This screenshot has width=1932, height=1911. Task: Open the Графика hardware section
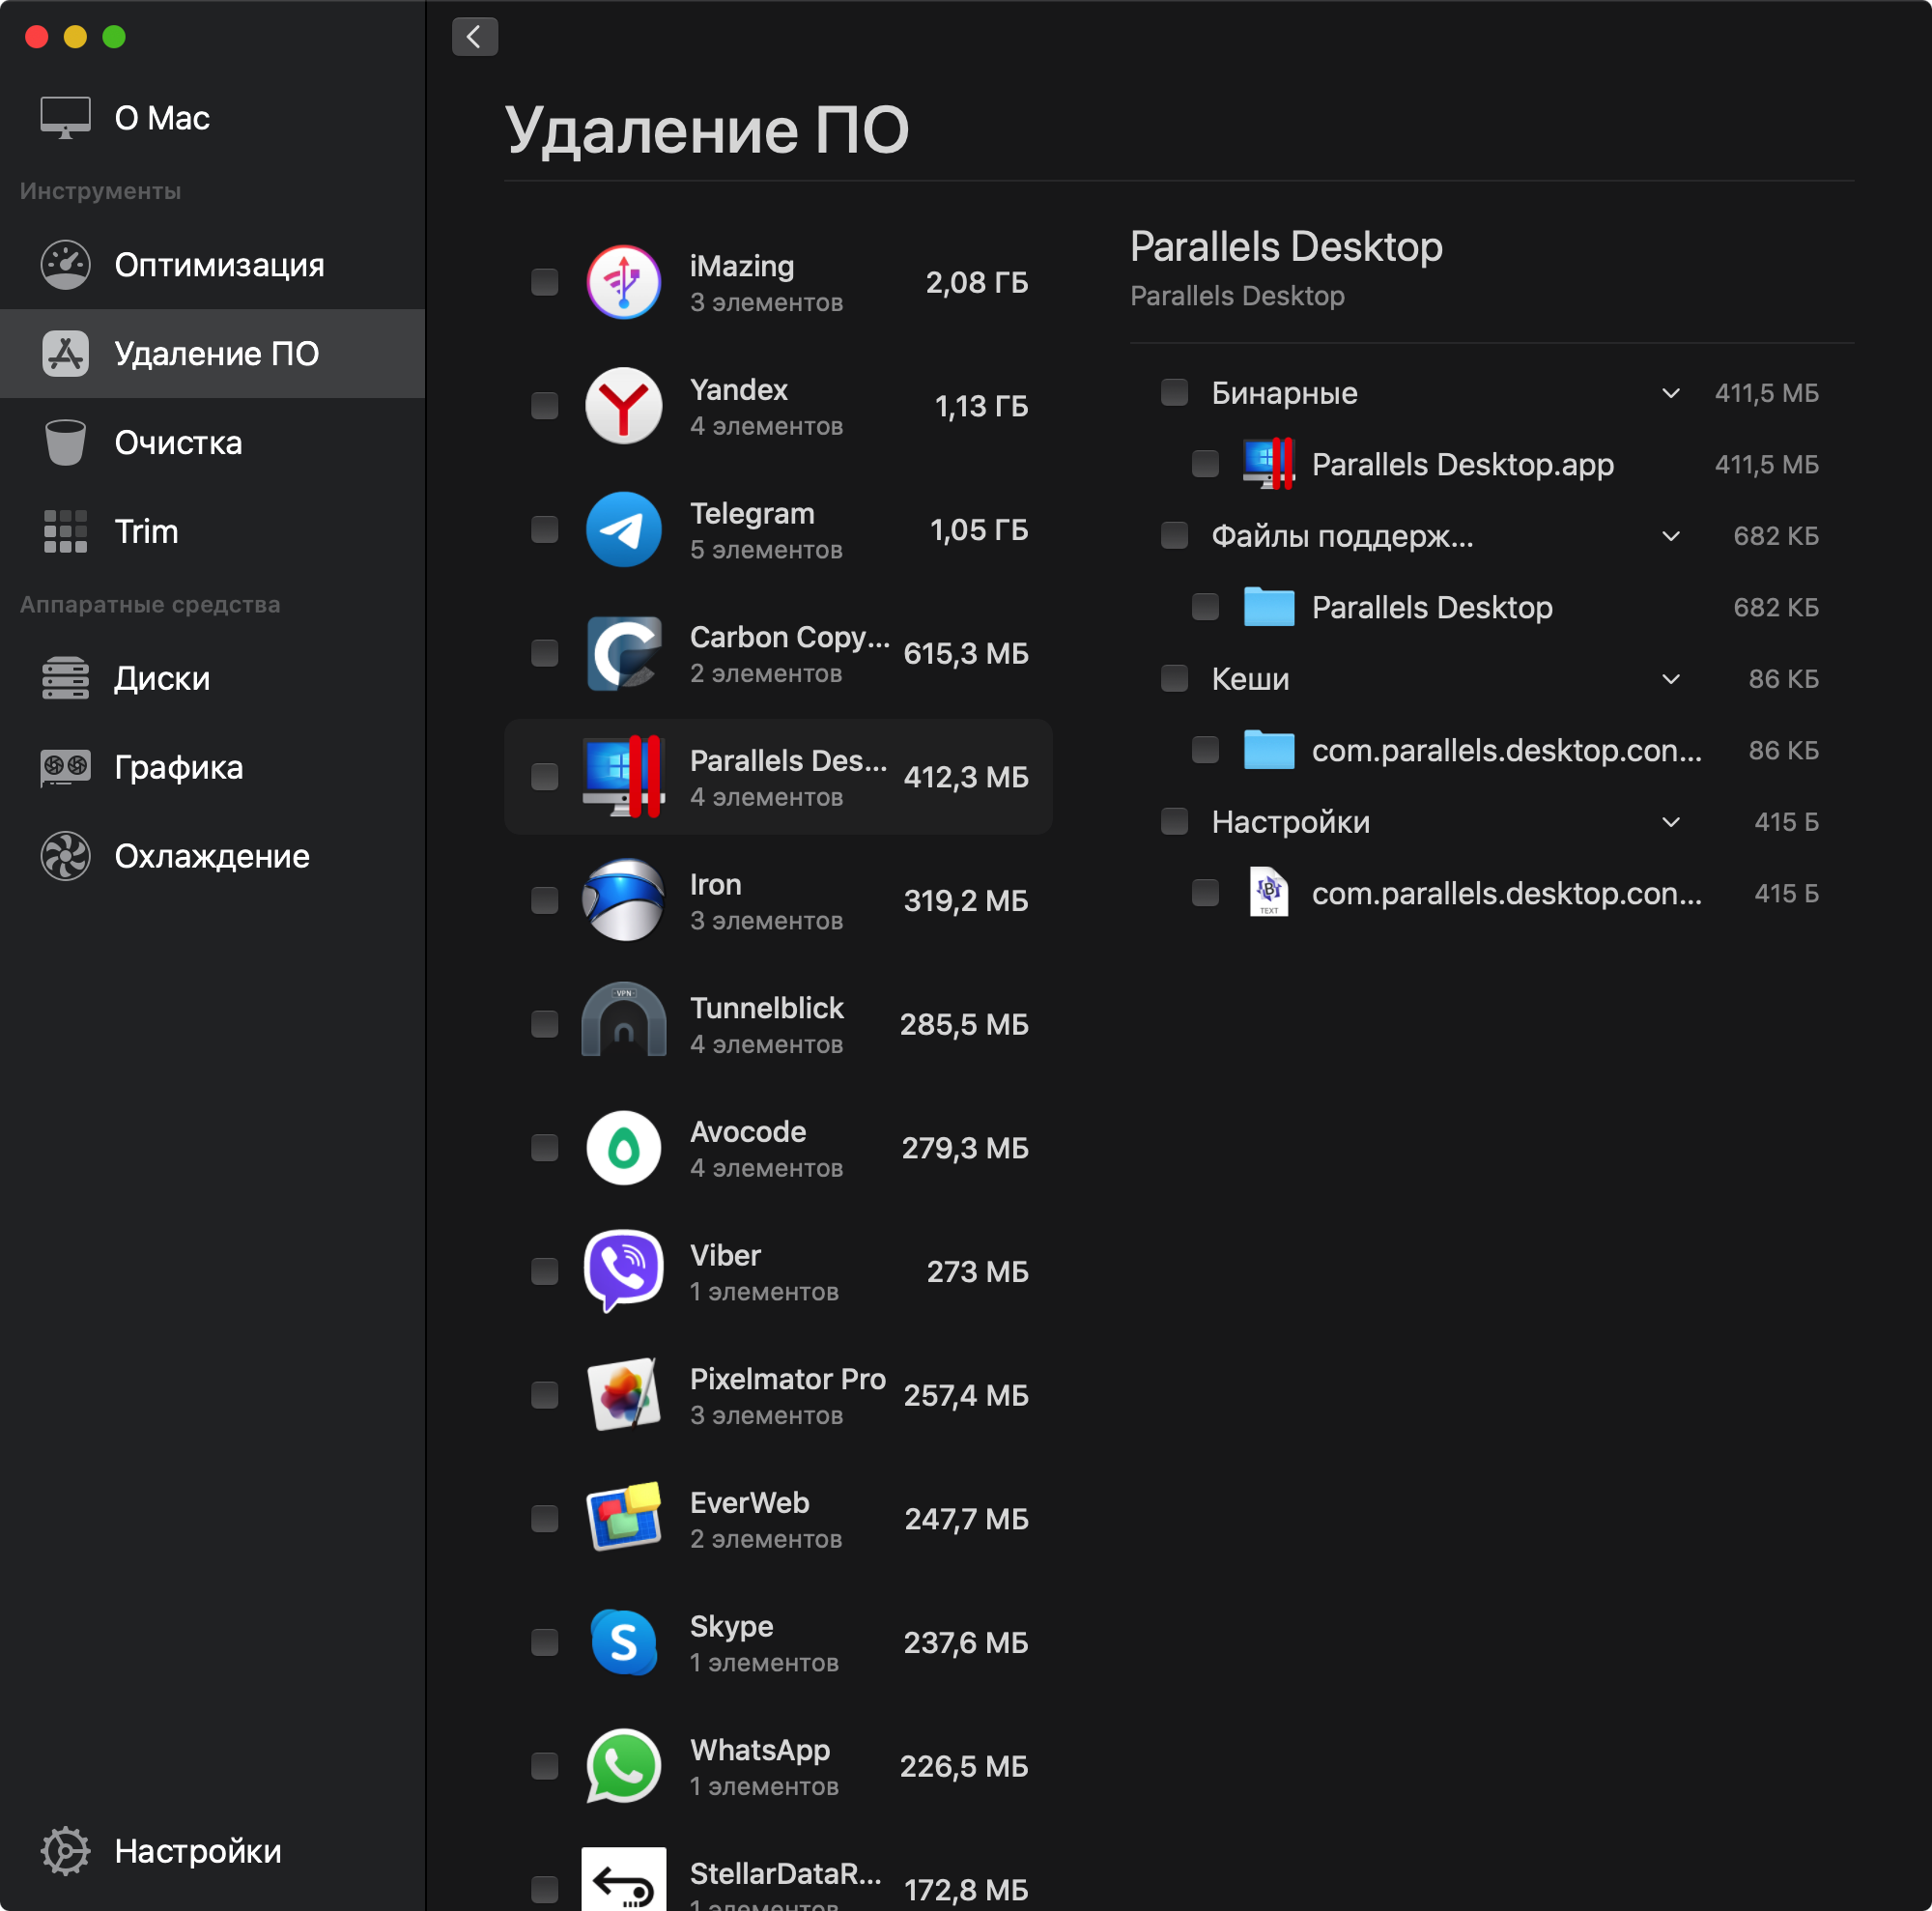point(212,767)
